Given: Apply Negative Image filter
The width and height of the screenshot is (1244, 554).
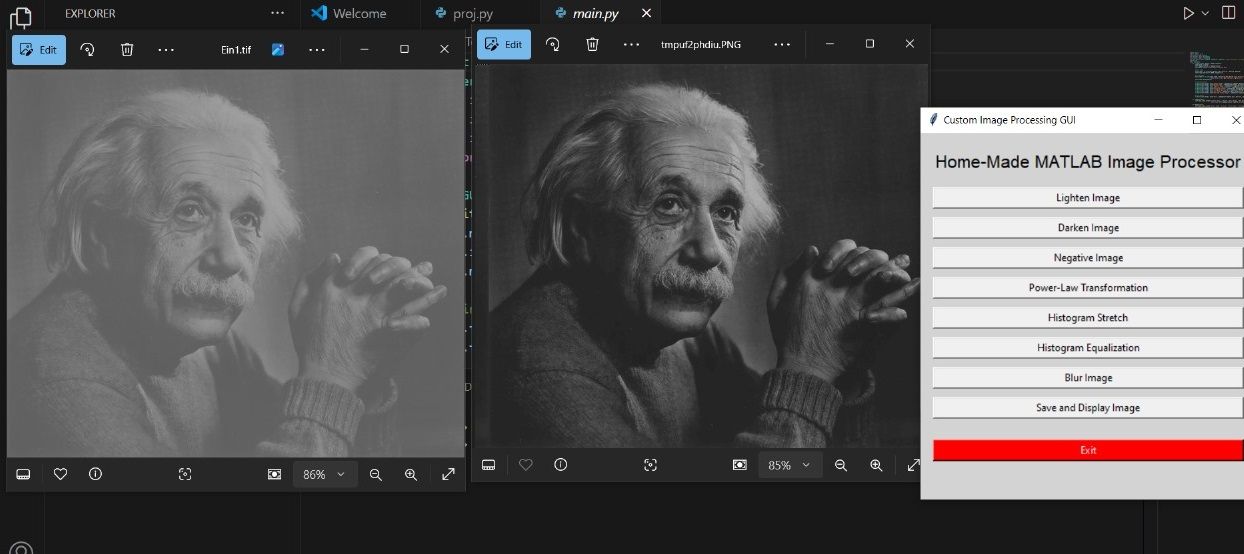Looking at the screenshot, I should point(1088,258).
